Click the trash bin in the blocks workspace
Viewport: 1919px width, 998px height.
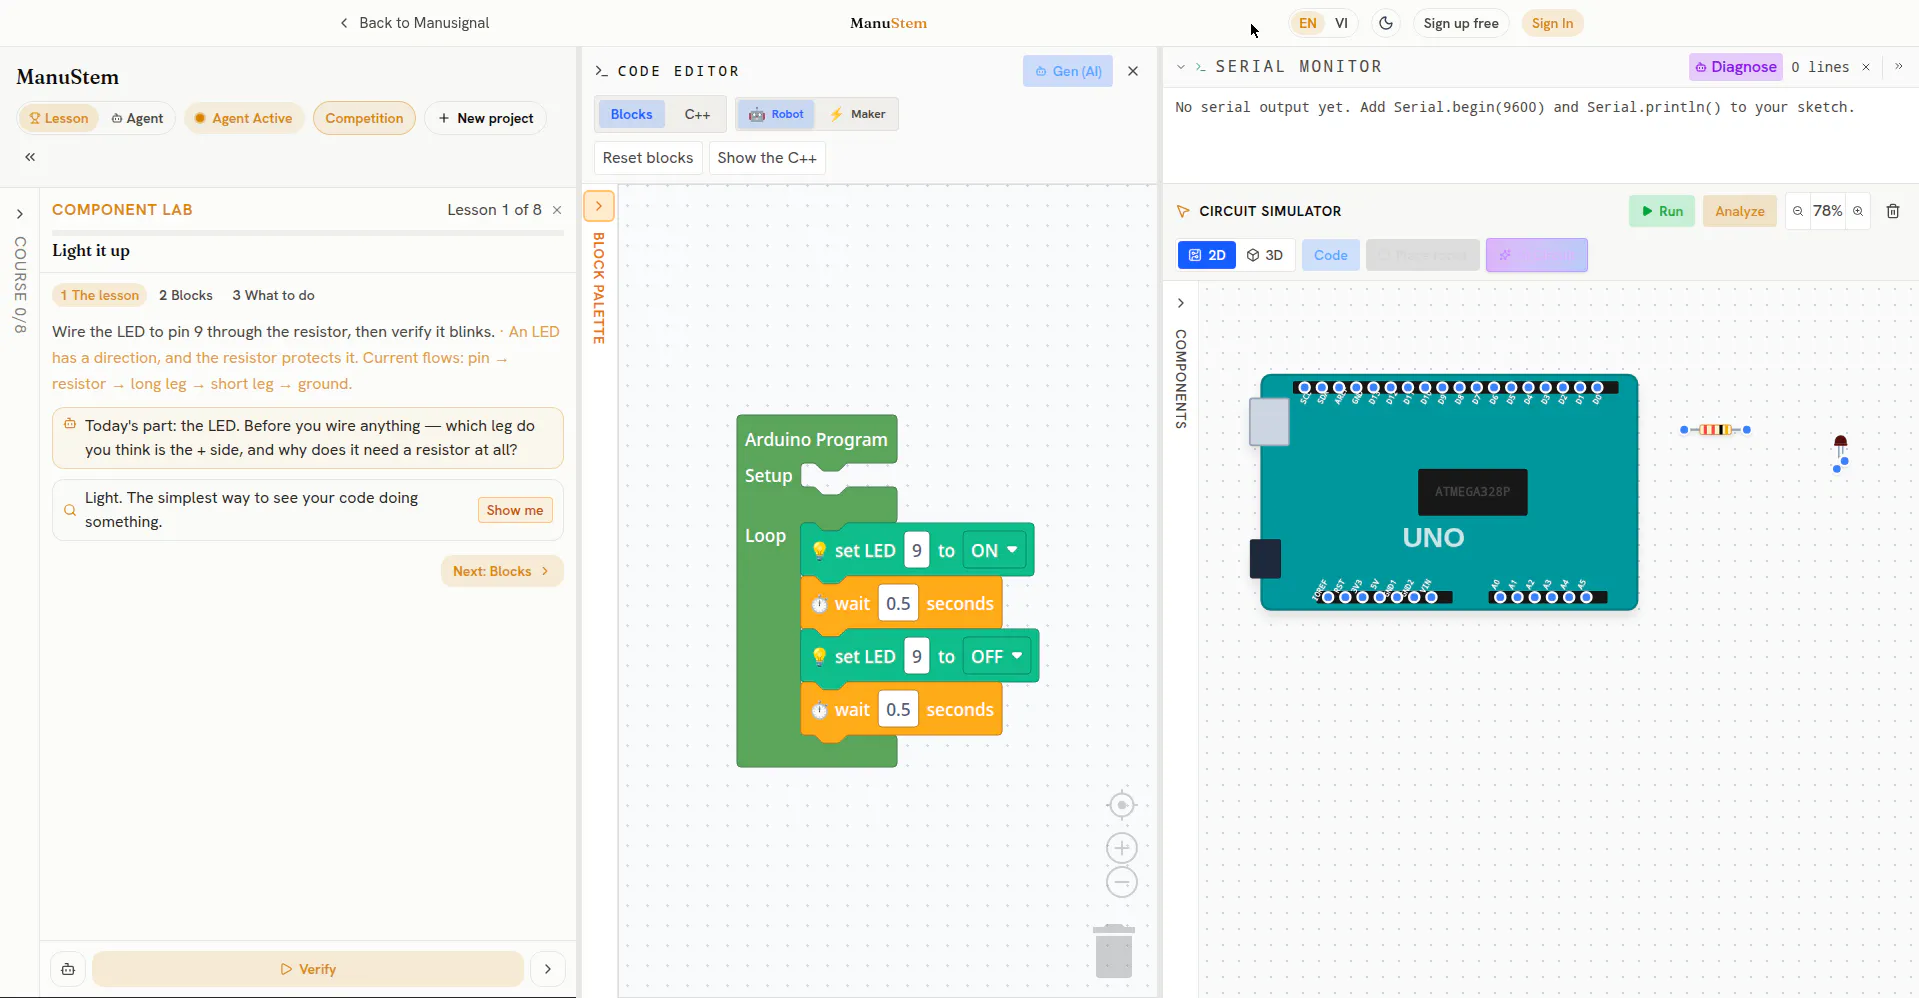click(x=1113, y=951)
